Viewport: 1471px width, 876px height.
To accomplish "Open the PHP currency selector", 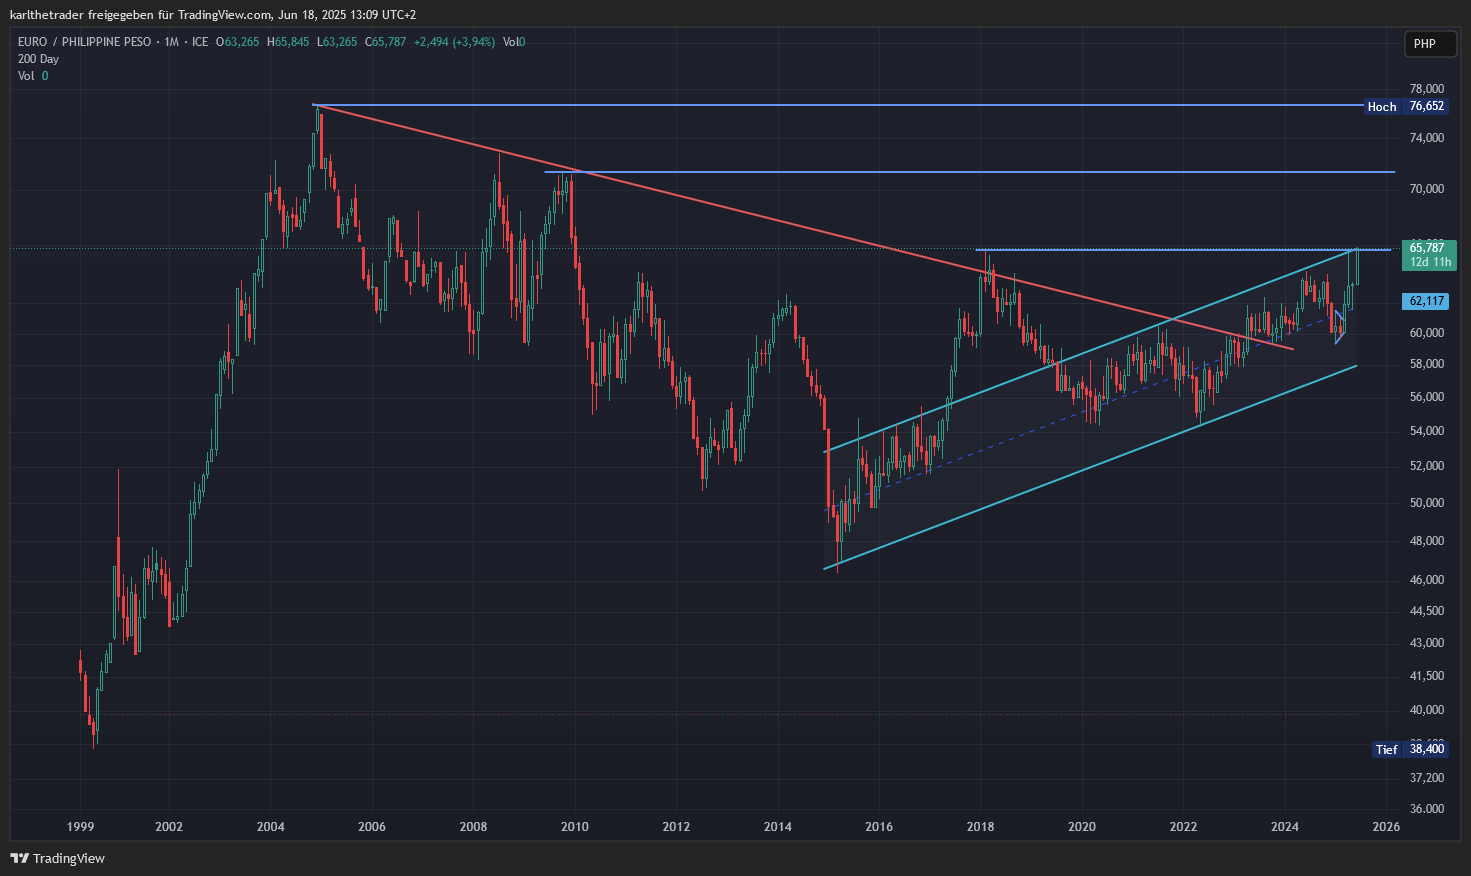I will [x=1425, y=43].
